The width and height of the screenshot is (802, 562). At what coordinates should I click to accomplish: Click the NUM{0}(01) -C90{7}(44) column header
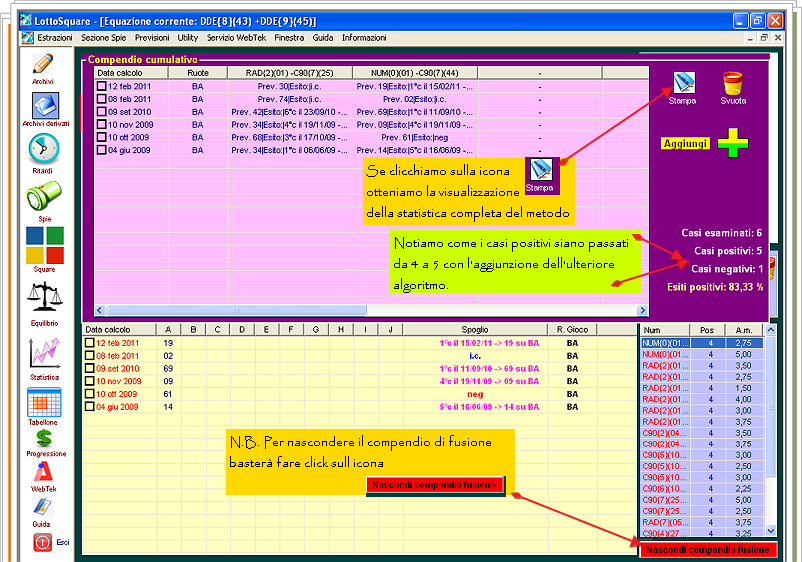(415, 73)
